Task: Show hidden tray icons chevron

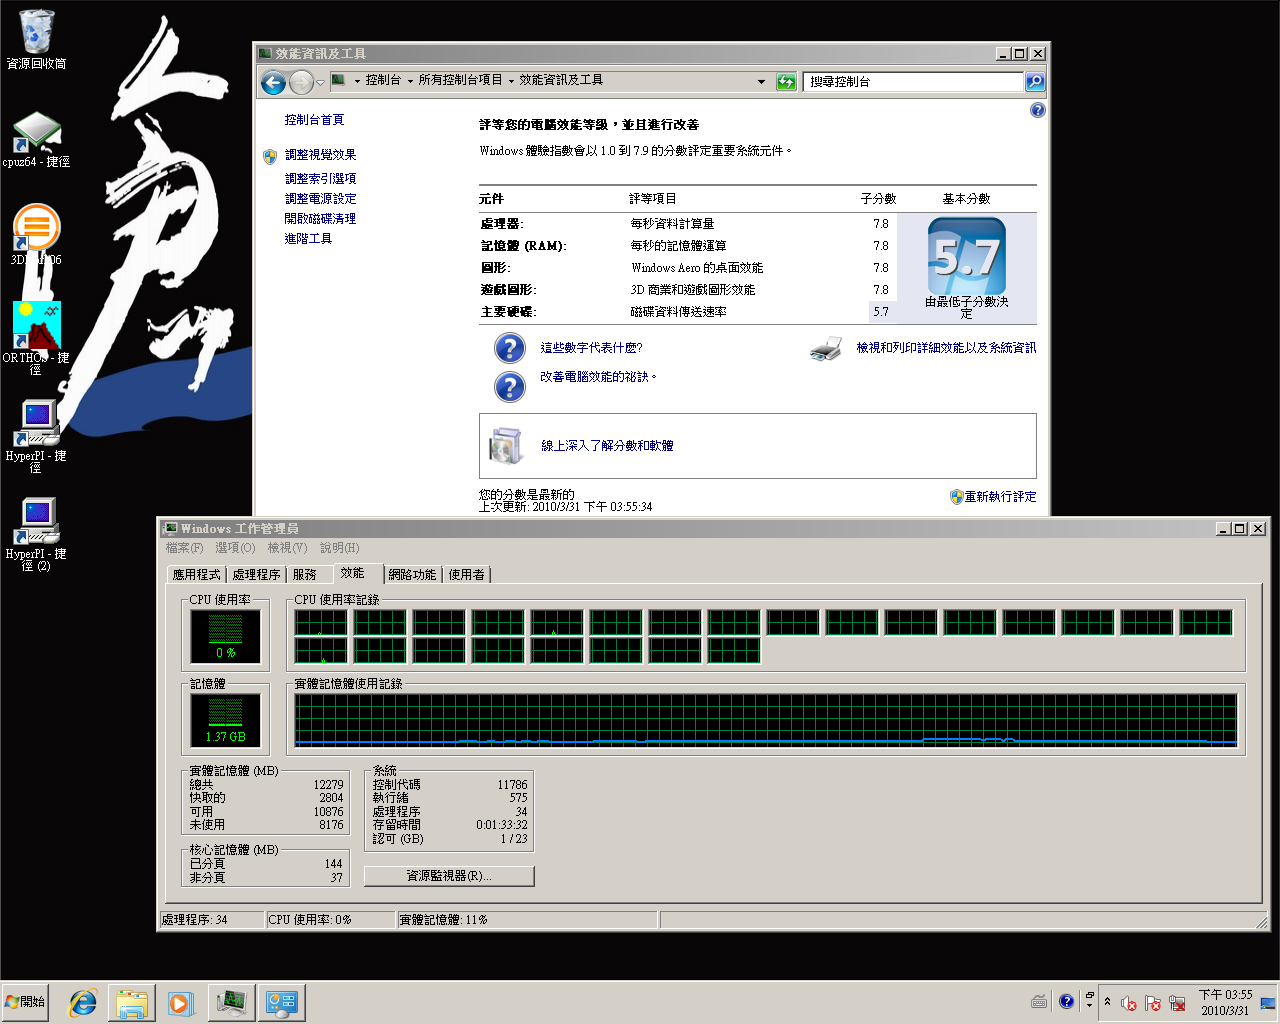Action: (x=1107, y=1002)
